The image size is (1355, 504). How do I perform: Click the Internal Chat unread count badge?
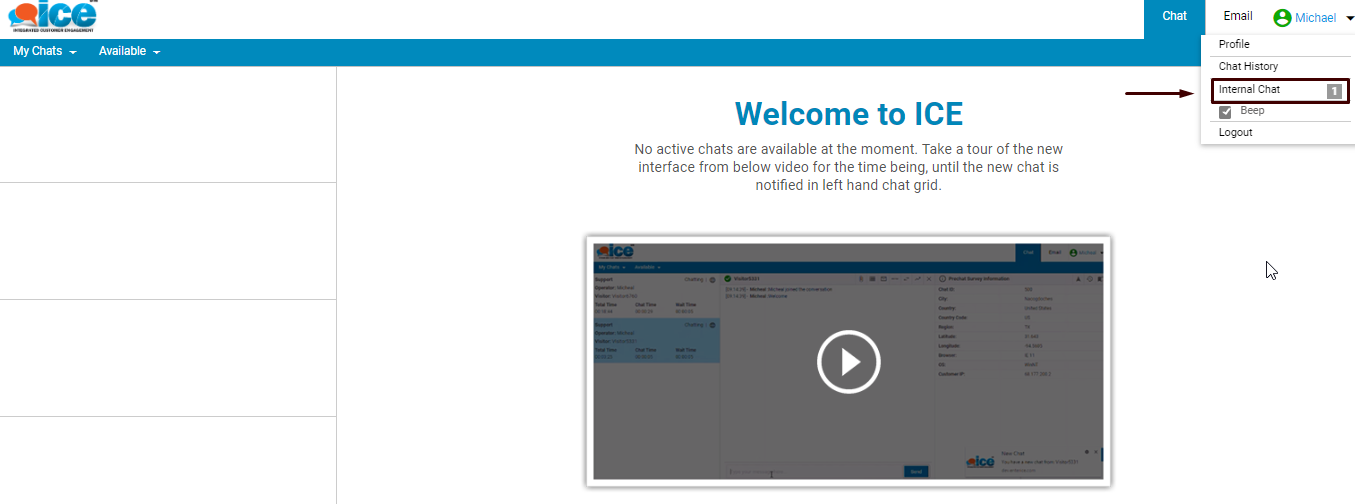pos(1334,91)
